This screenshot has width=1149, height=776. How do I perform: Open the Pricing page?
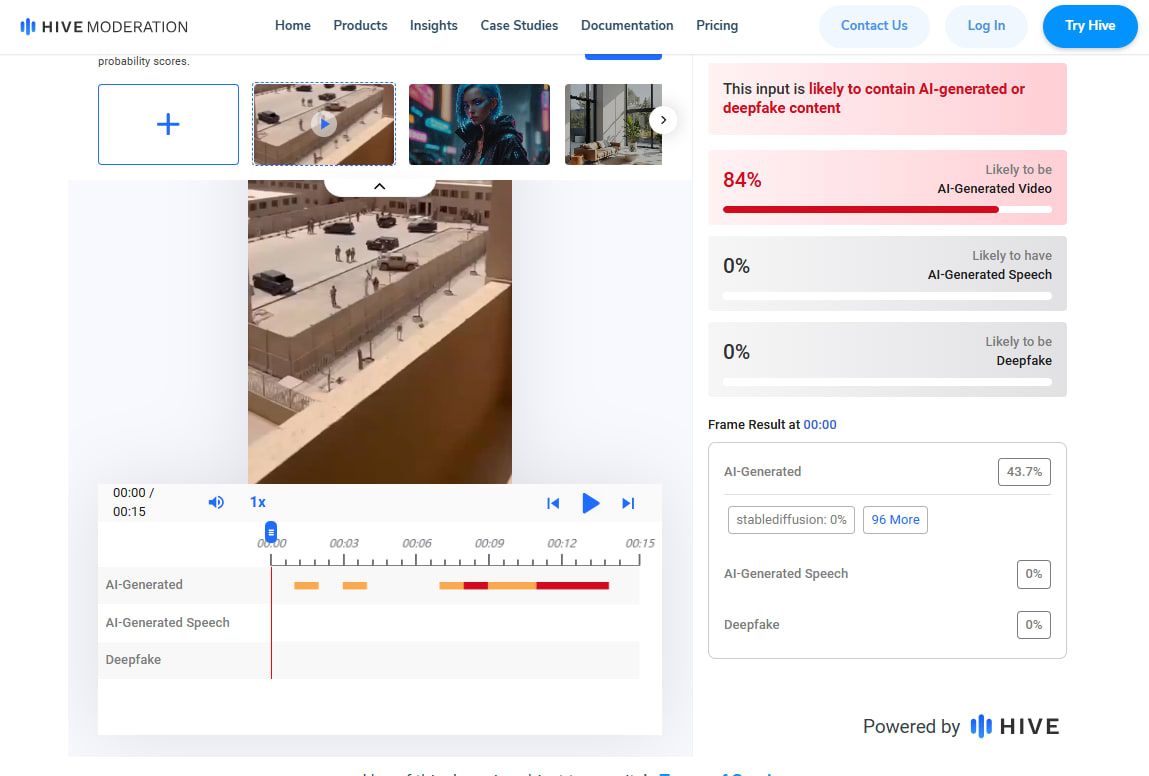[x=716, y=26]
